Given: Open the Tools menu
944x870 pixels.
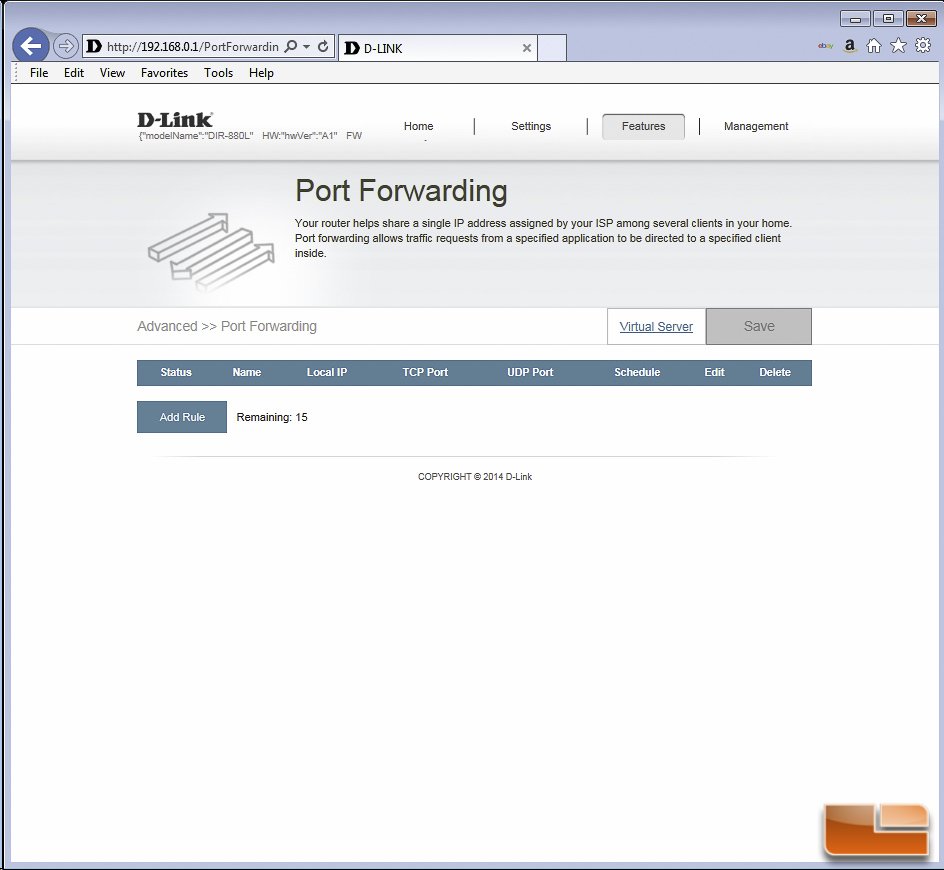Looking at the screenshot, I should (219, 73).
